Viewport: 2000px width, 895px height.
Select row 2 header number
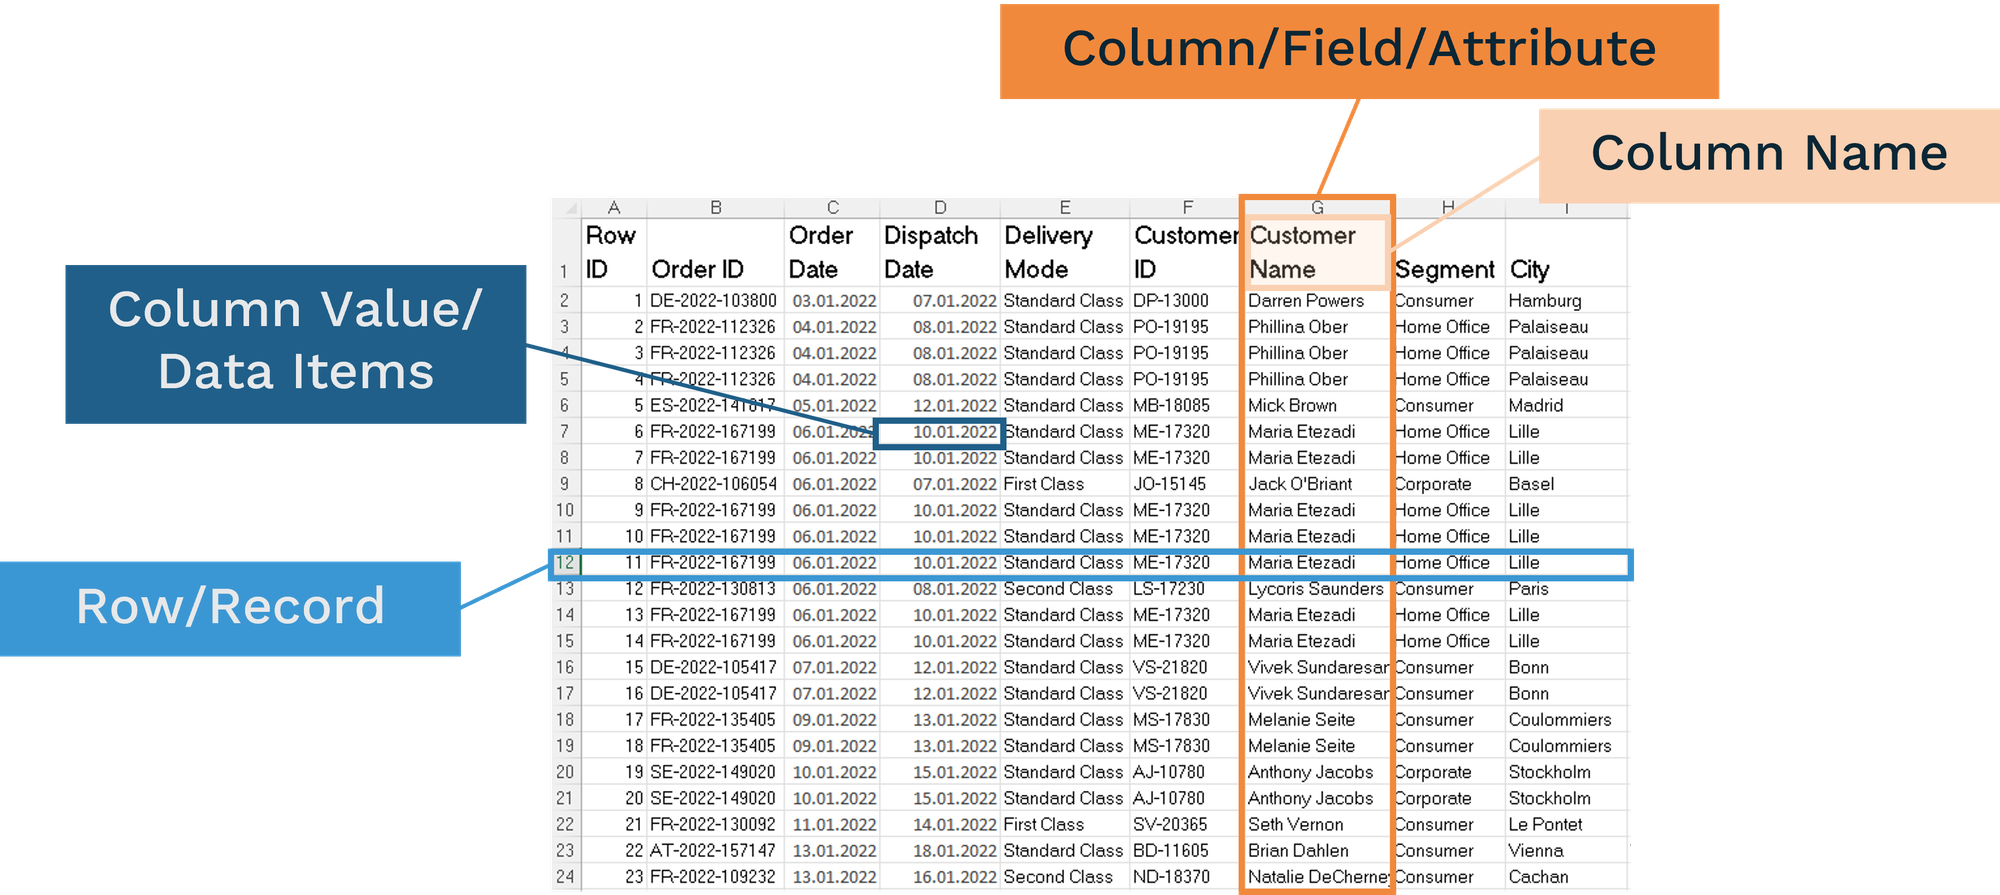coord(565,301)
